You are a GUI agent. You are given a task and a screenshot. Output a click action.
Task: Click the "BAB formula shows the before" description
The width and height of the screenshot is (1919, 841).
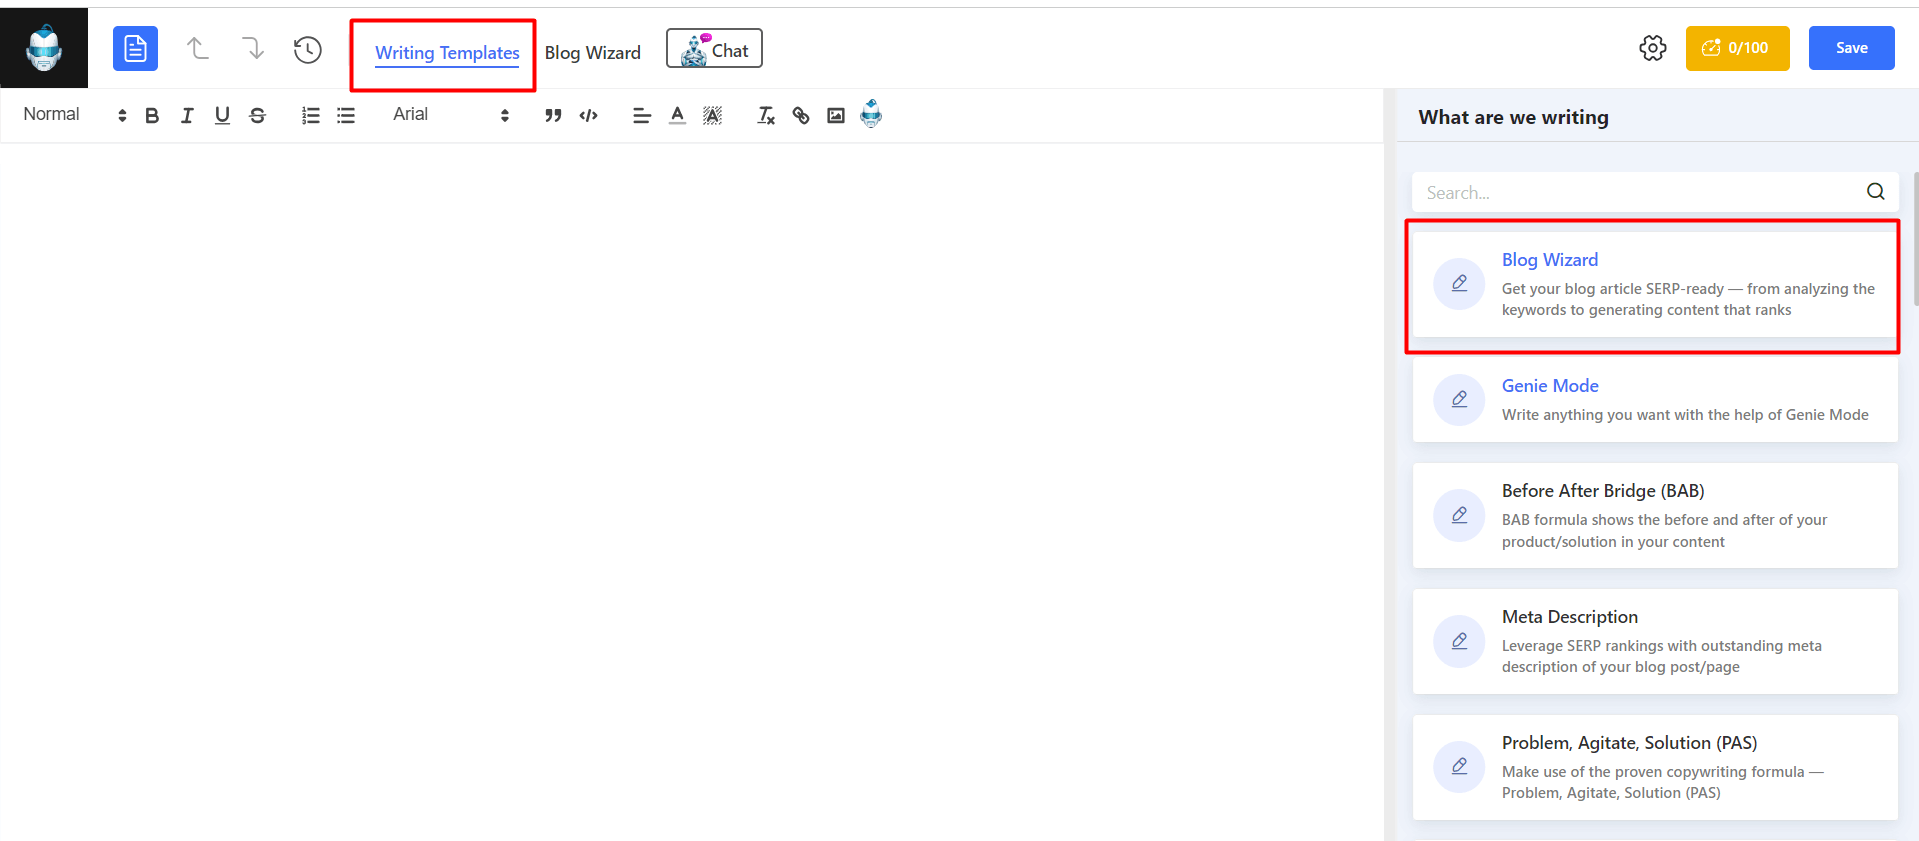click(x=1664, y=531)
